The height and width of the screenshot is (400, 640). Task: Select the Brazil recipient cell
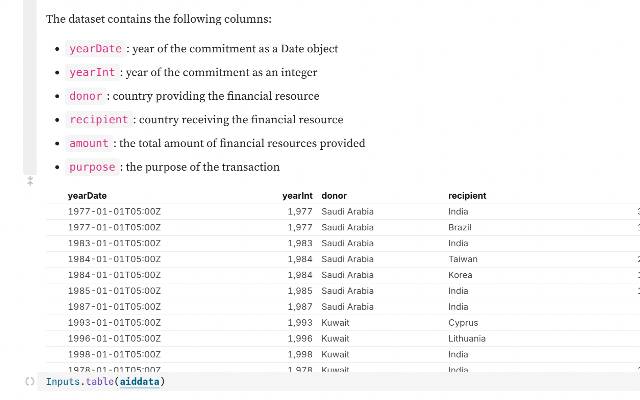pyautogui.click(x=459, y=227)
